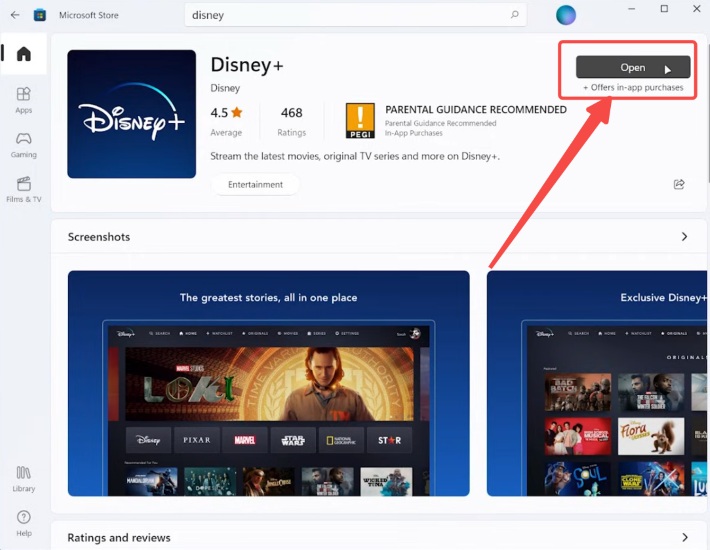Maximize the Microsoft Store window
Viewport: 710px width, 550px height.
point(664,9)
